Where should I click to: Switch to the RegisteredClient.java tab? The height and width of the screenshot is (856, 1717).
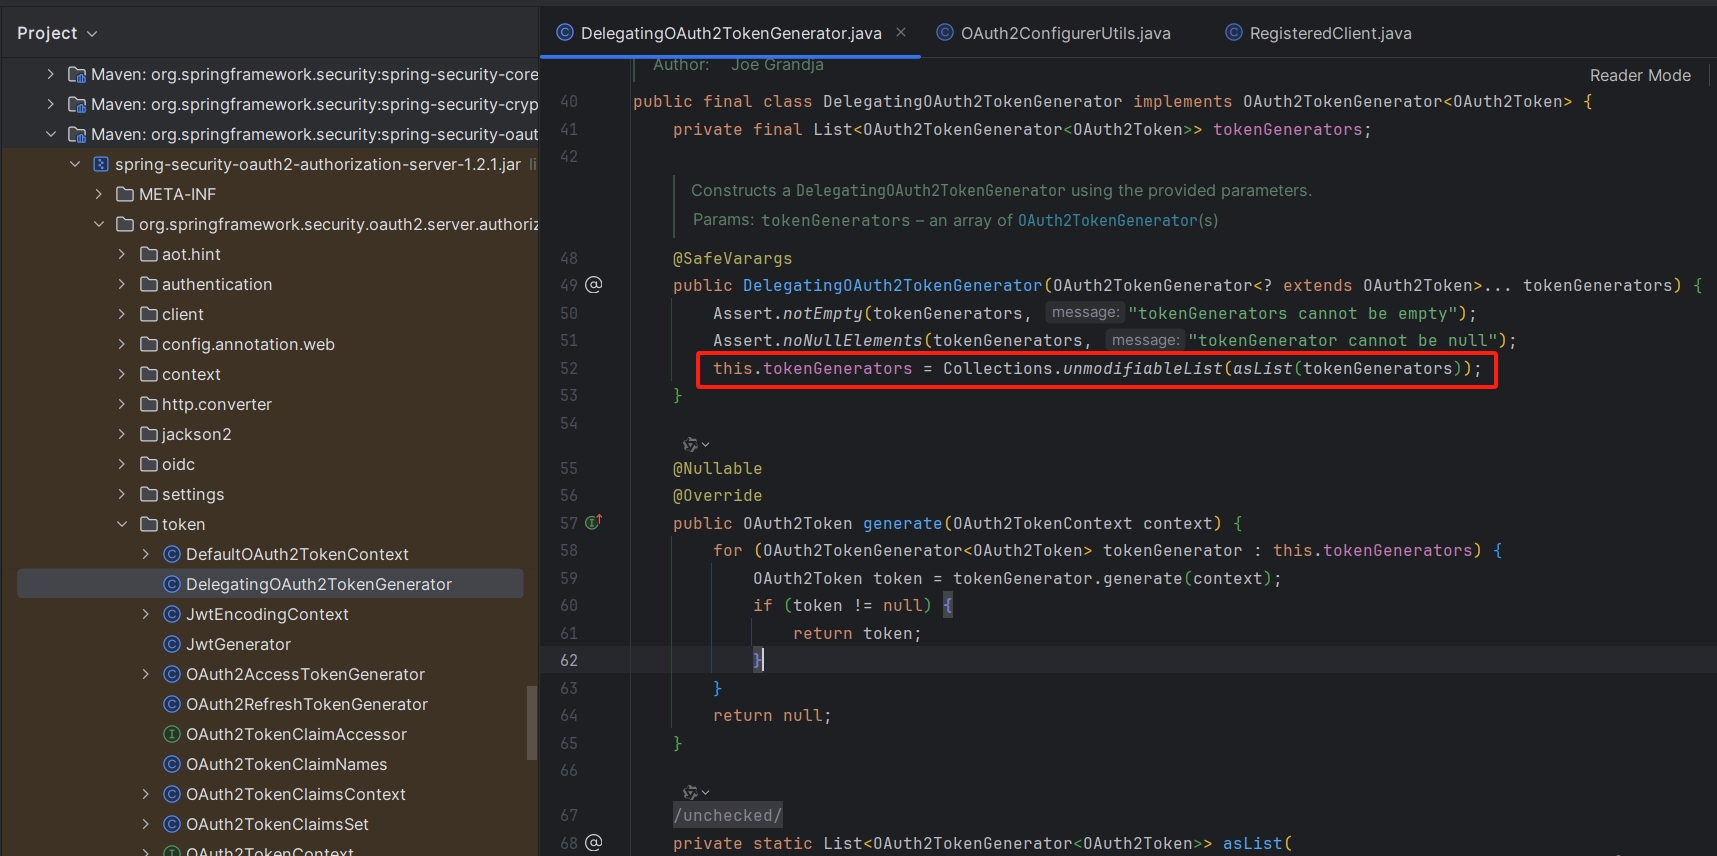(x=1330, y=33)
